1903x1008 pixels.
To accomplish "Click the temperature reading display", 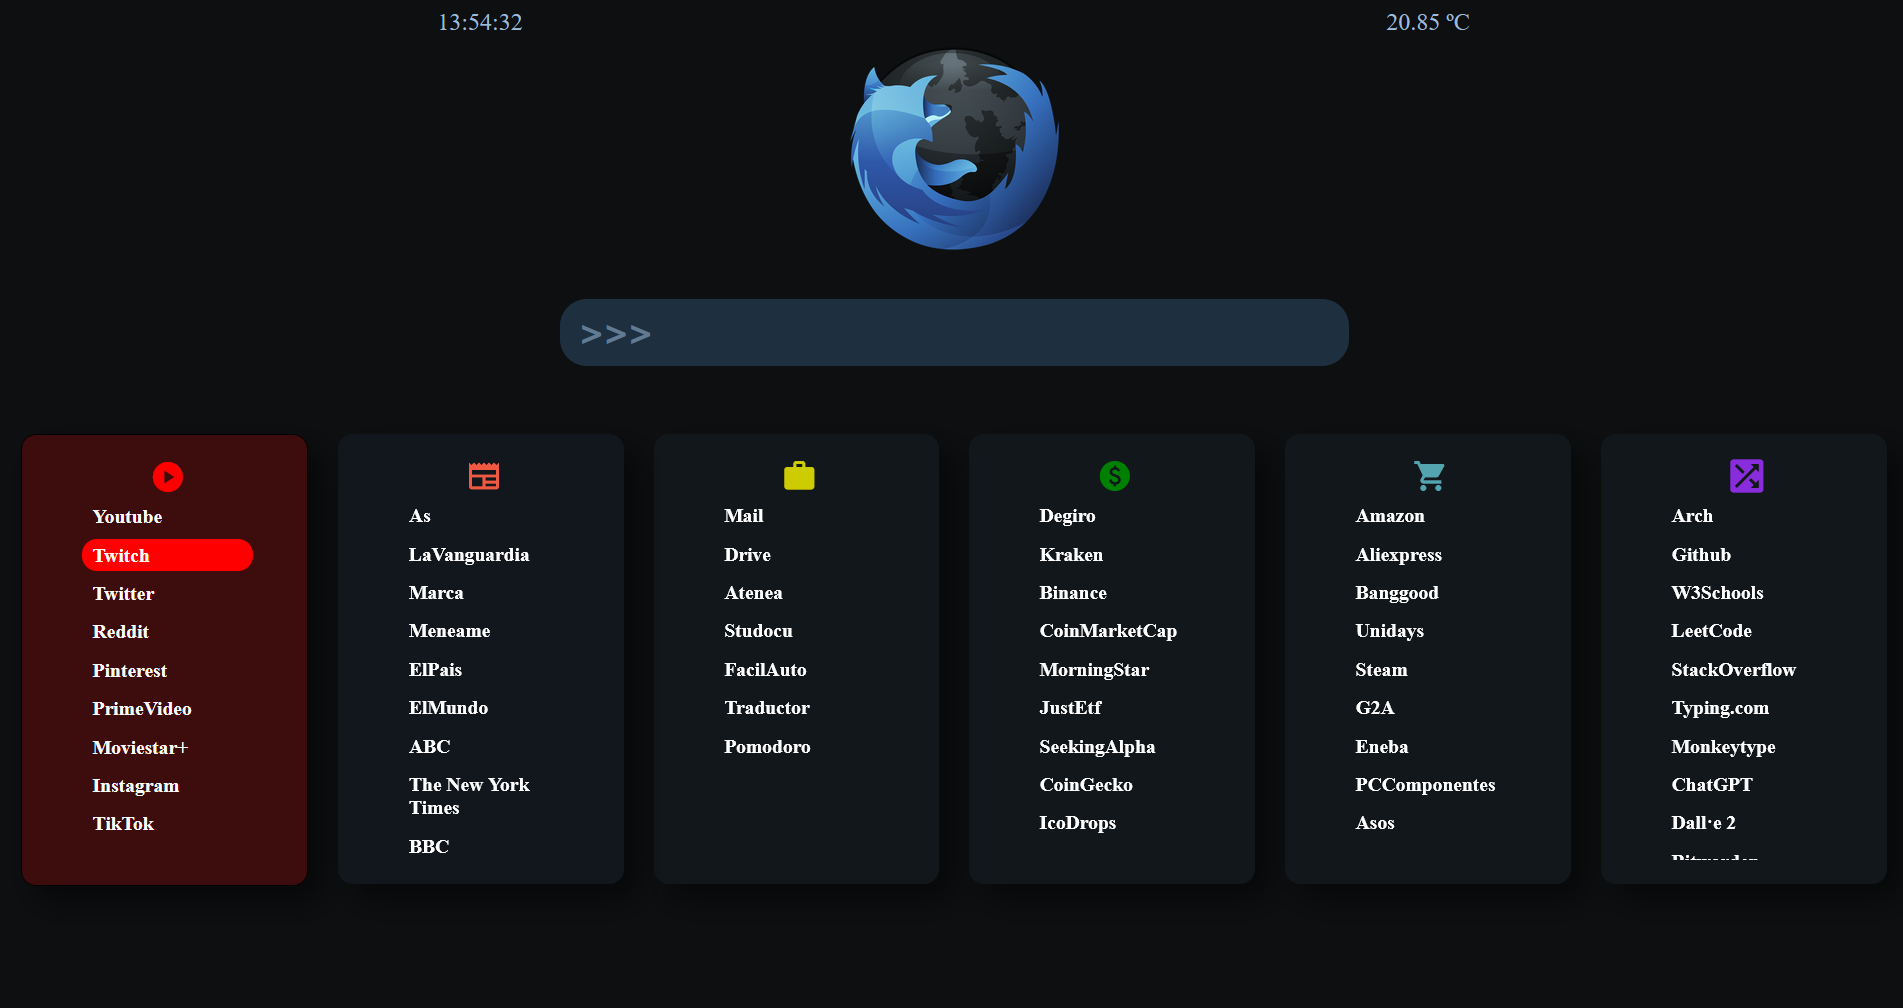I will [x=1428, y=22].
